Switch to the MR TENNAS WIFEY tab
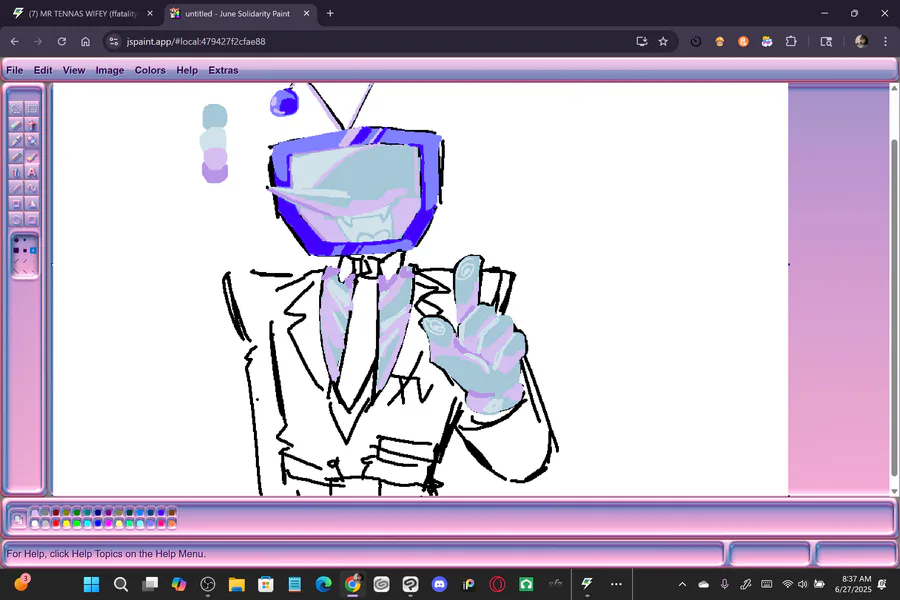The width and height of the screenshot is (900, 600). (x=84, y=13)
